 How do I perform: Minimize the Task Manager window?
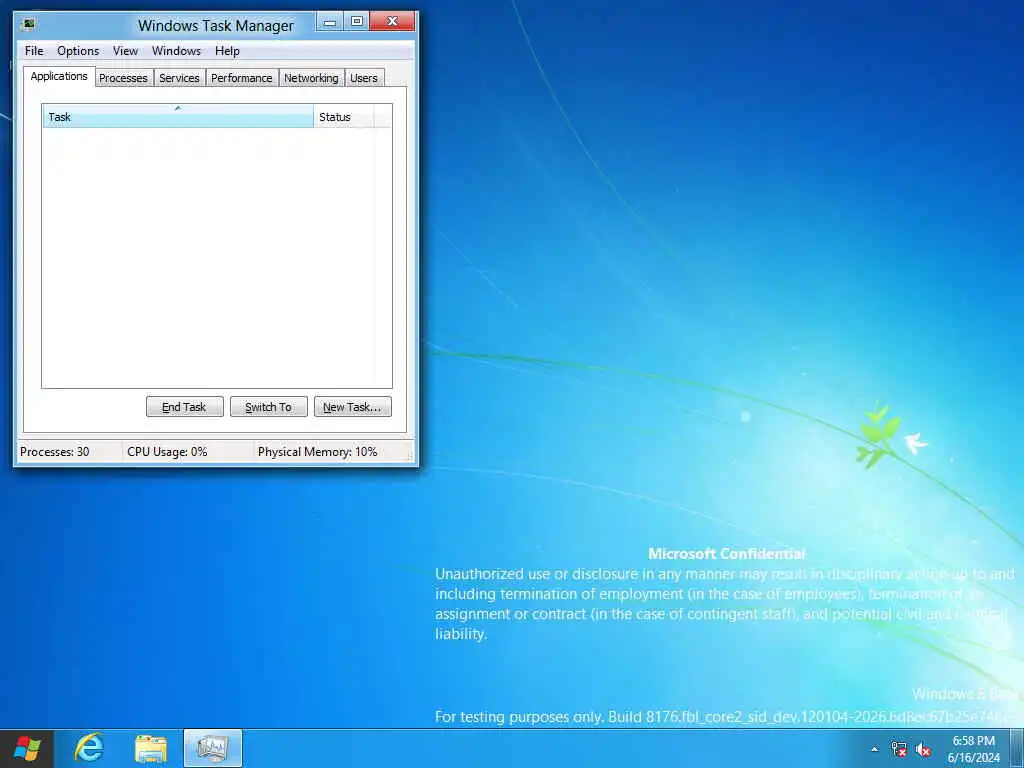(x=330, y=22)
